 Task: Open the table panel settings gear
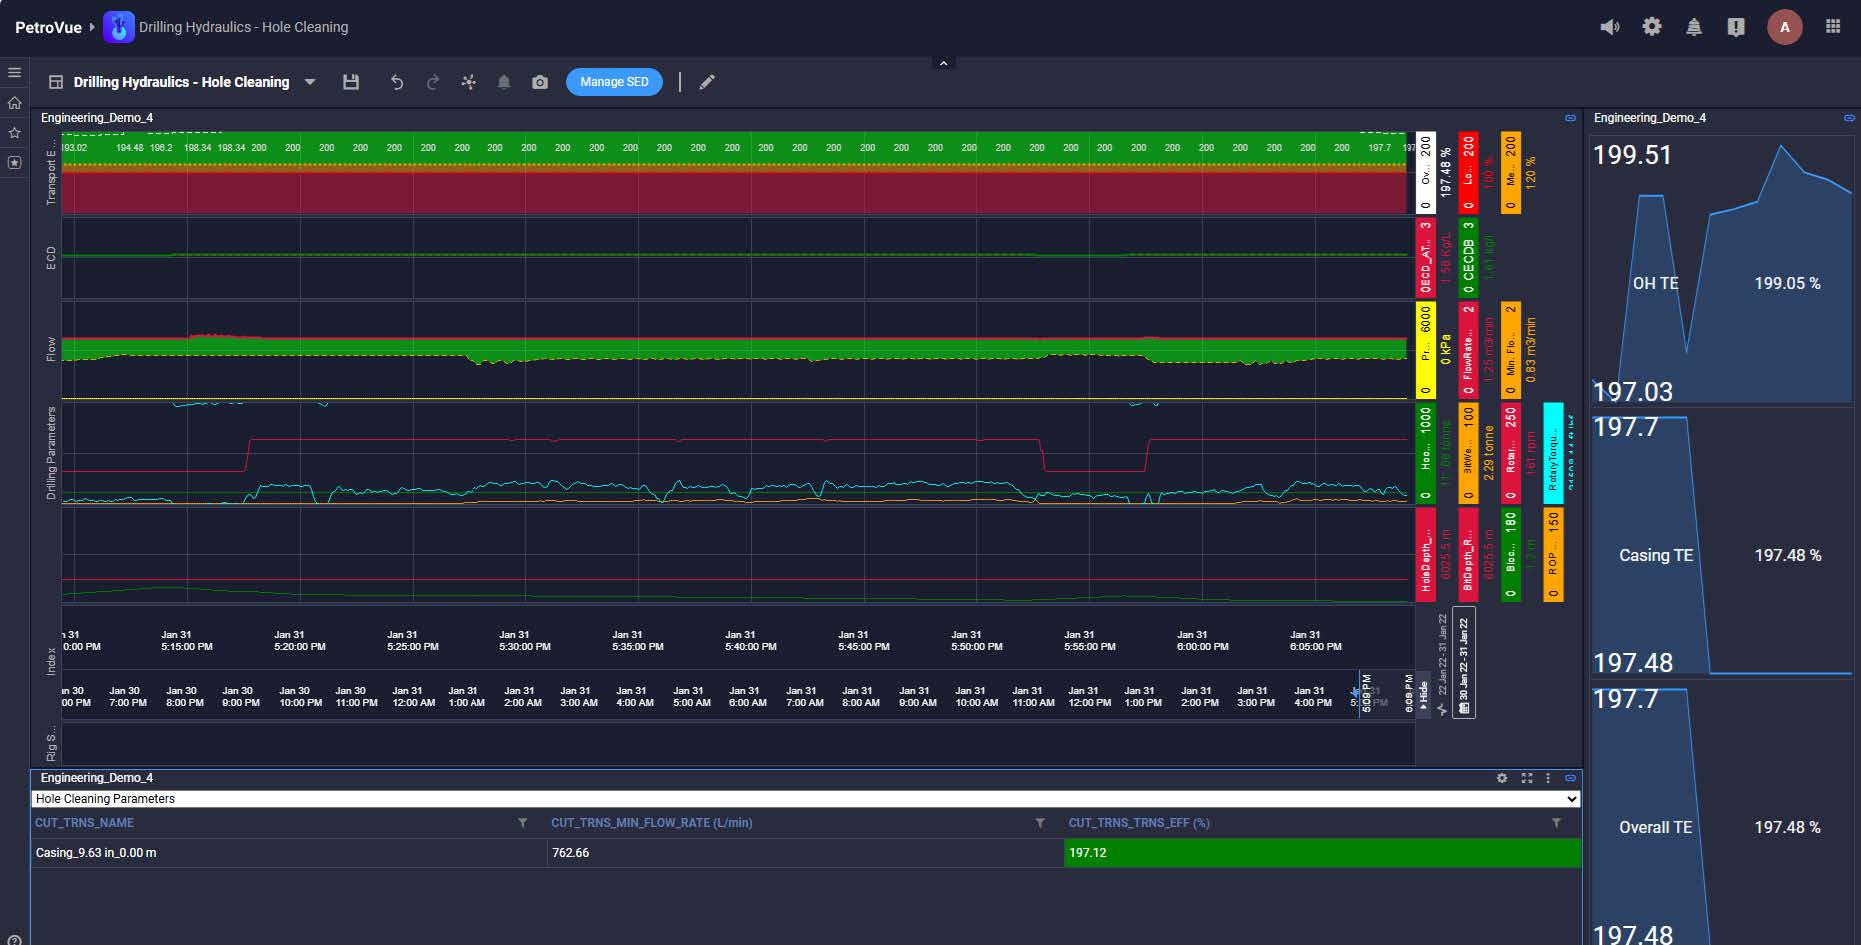tap(1502, 778)
